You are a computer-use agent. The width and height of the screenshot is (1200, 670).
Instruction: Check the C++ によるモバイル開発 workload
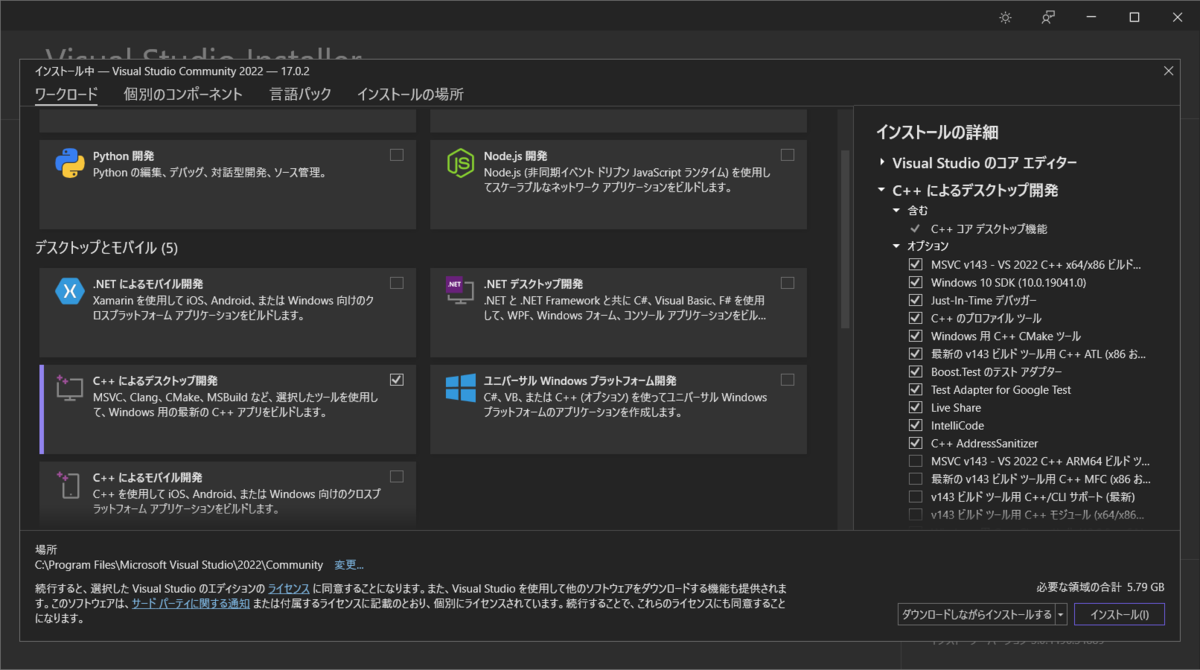coord(397,476)
